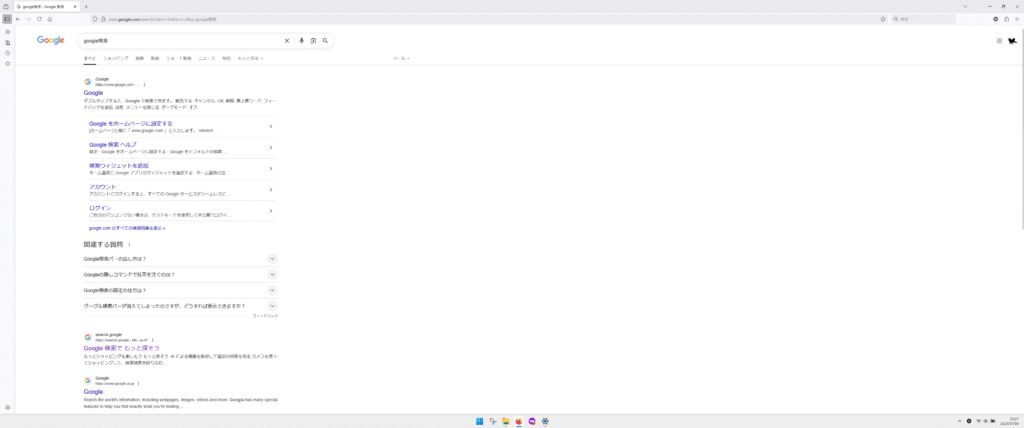The width and height of the screenshot is (1024, 428).
Task: Open the アカウント sitelink
Action: (103, 187)
